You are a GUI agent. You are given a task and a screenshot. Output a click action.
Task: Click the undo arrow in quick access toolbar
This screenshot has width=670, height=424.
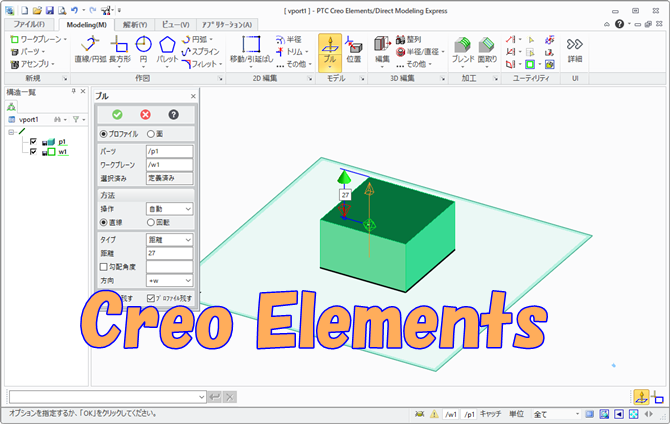(74, 11)
